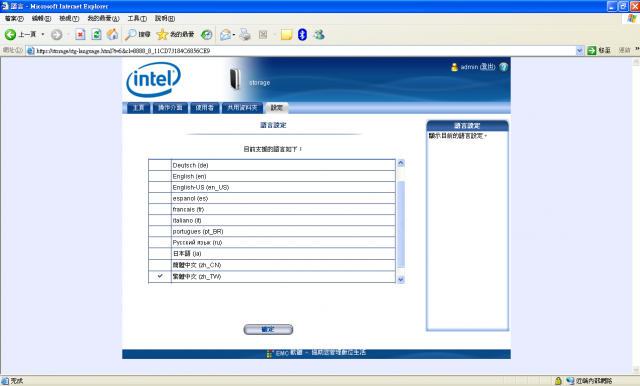Select English-US (en_US) language row
This screenshot has width=640, height=386.
click(272, 187)
